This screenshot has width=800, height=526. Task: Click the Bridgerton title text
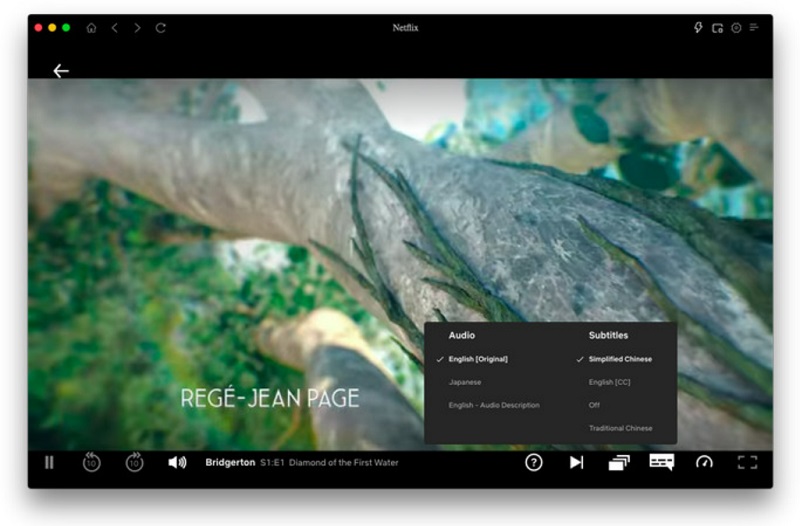pyautogui.click(x=230, y=462)
